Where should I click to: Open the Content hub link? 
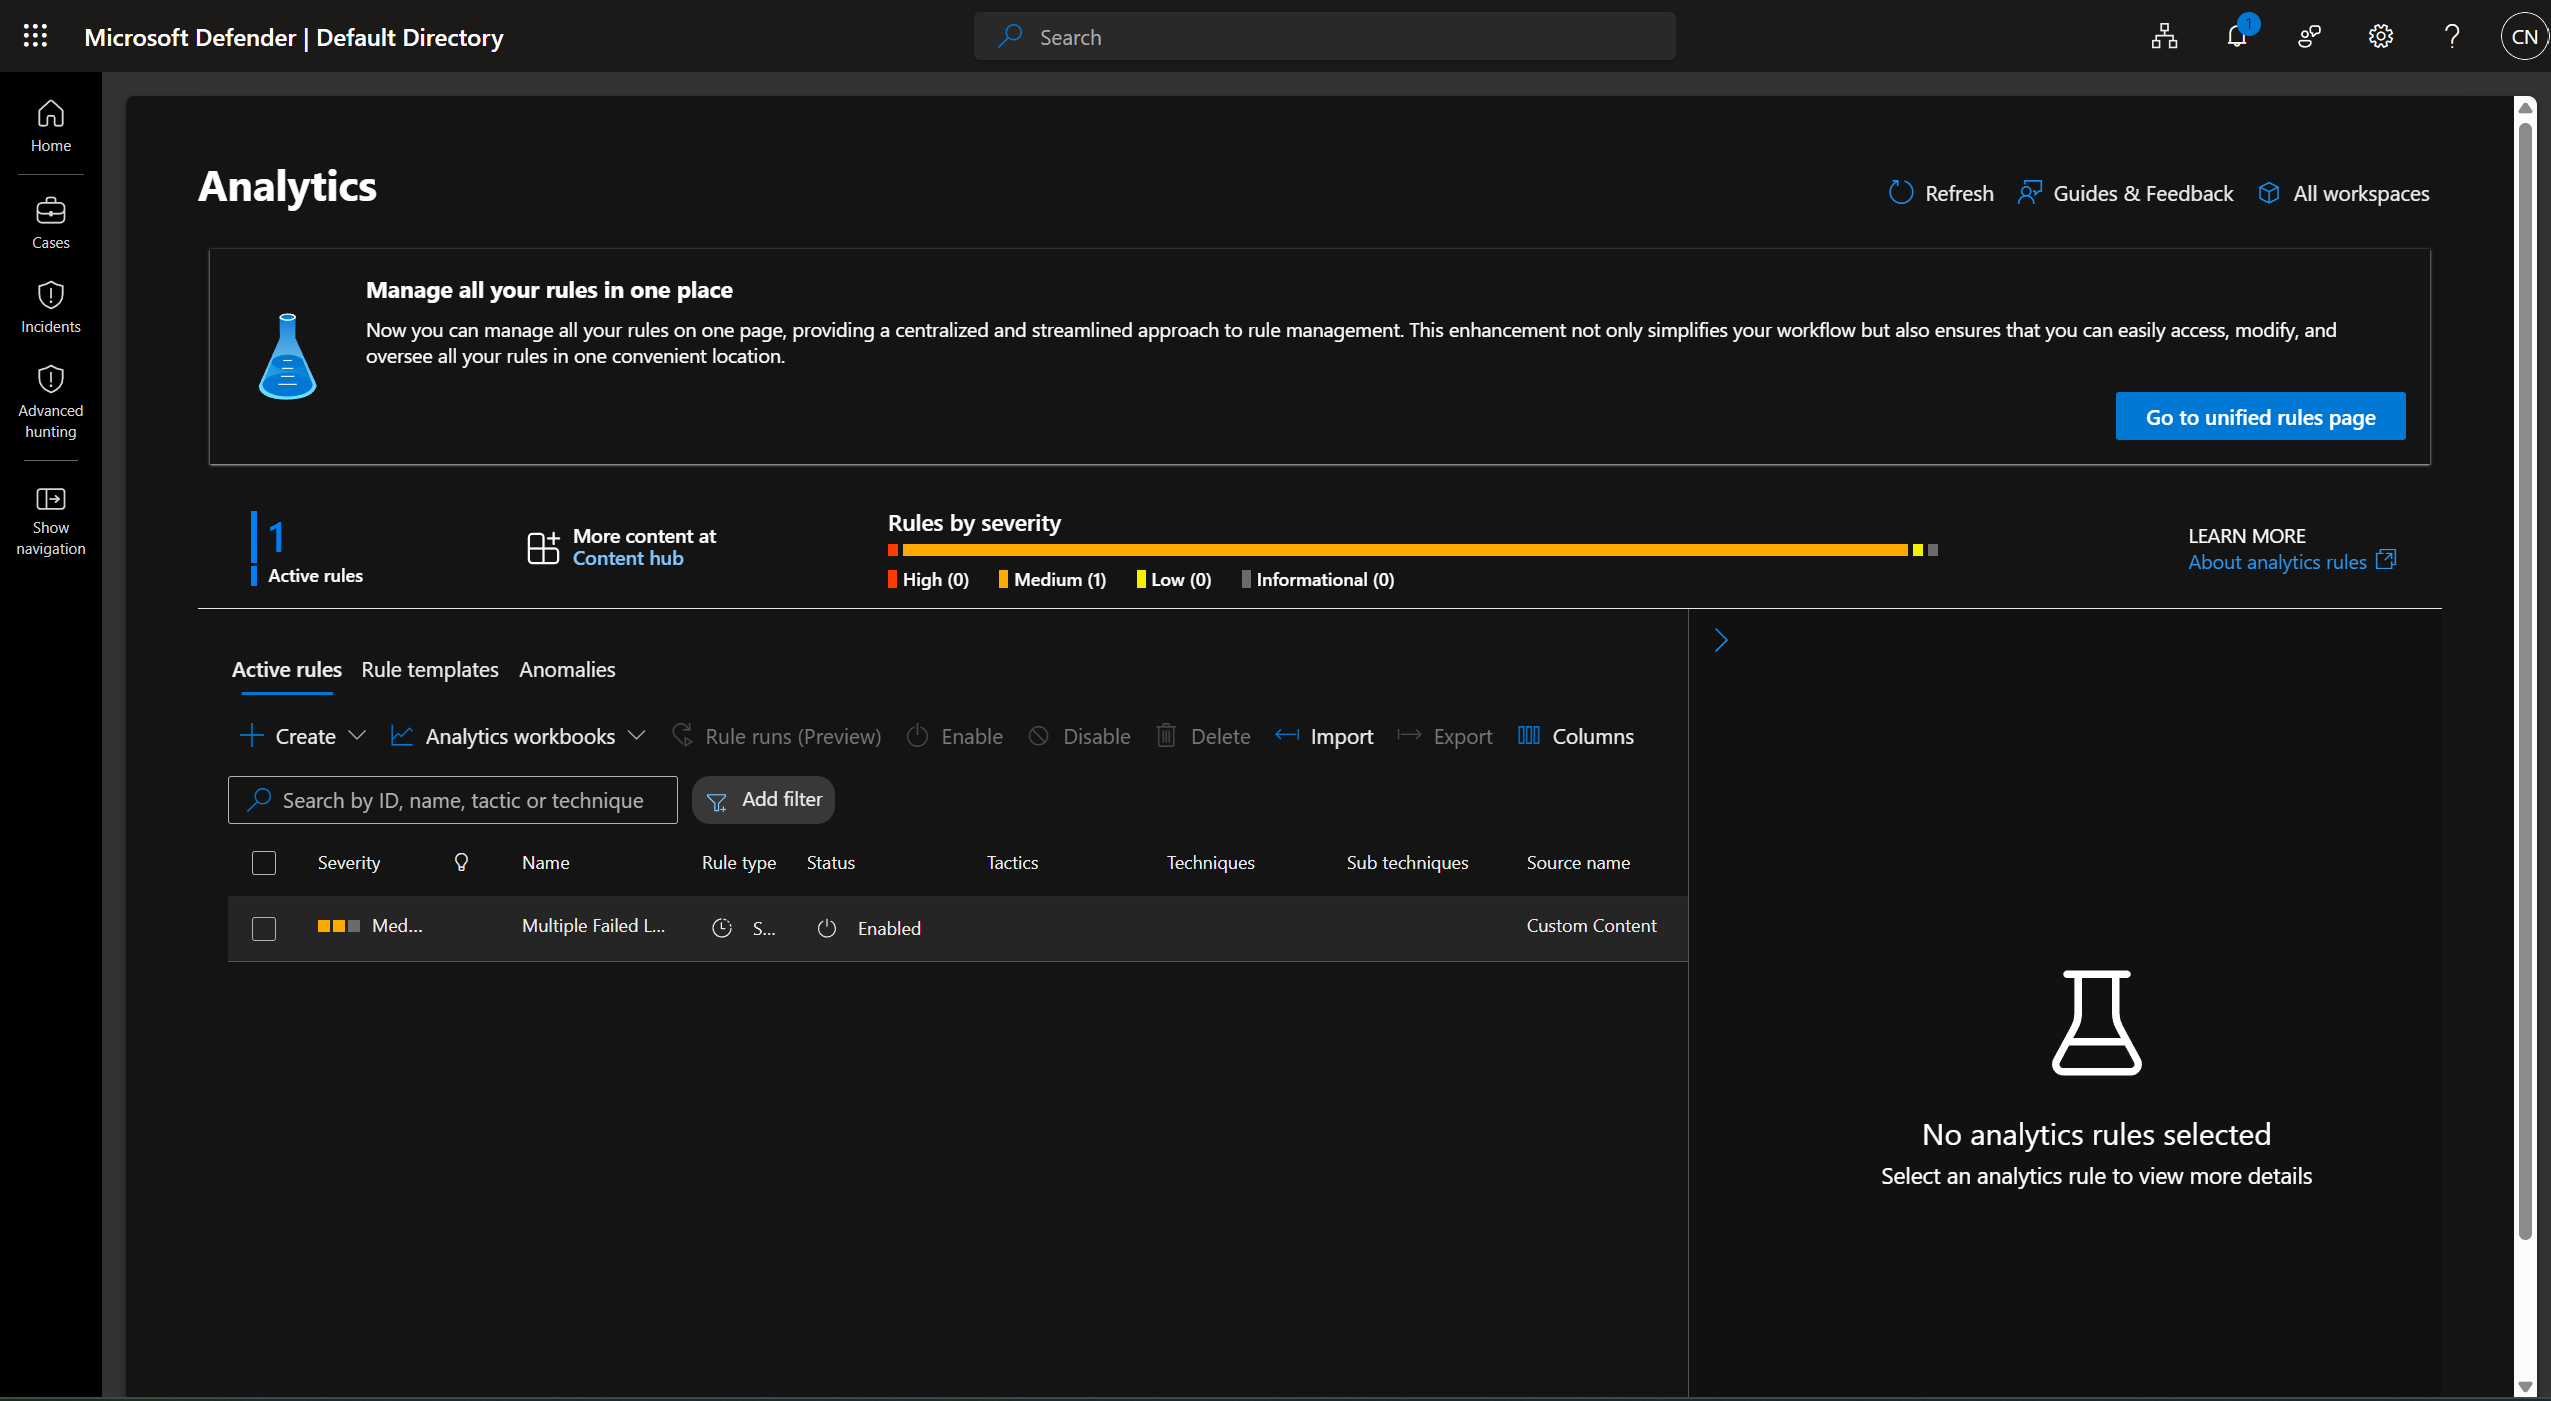[628, 559]
